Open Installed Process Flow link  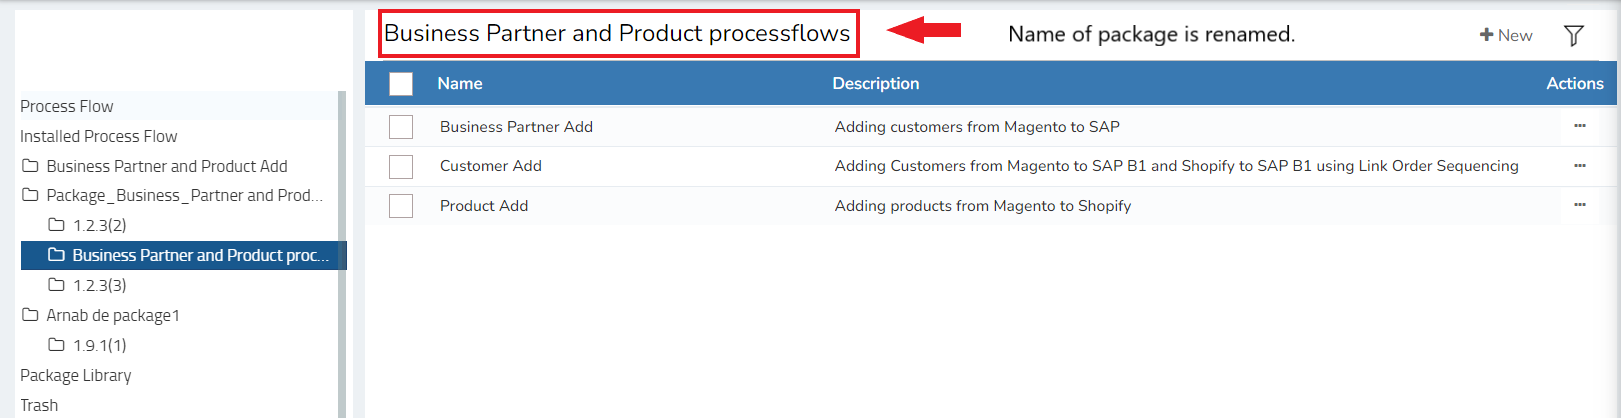pyautogui.click(x=98, y=136)
